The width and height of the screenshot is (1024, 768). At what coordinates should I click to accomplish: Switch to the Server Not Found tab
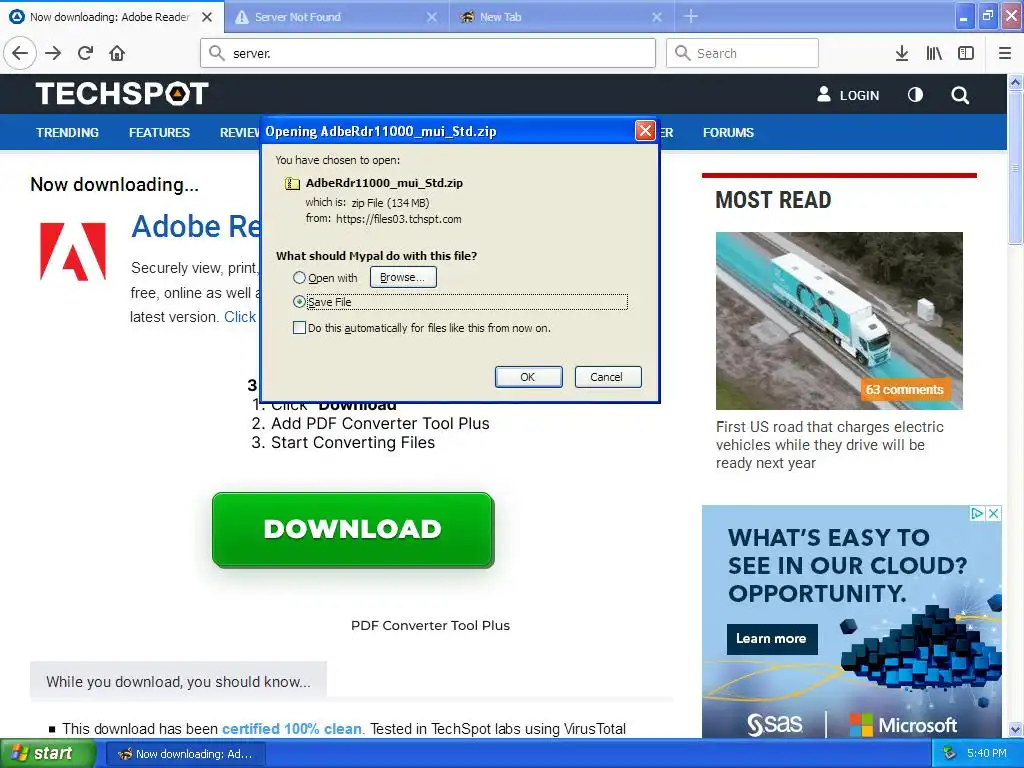[337, 17]
